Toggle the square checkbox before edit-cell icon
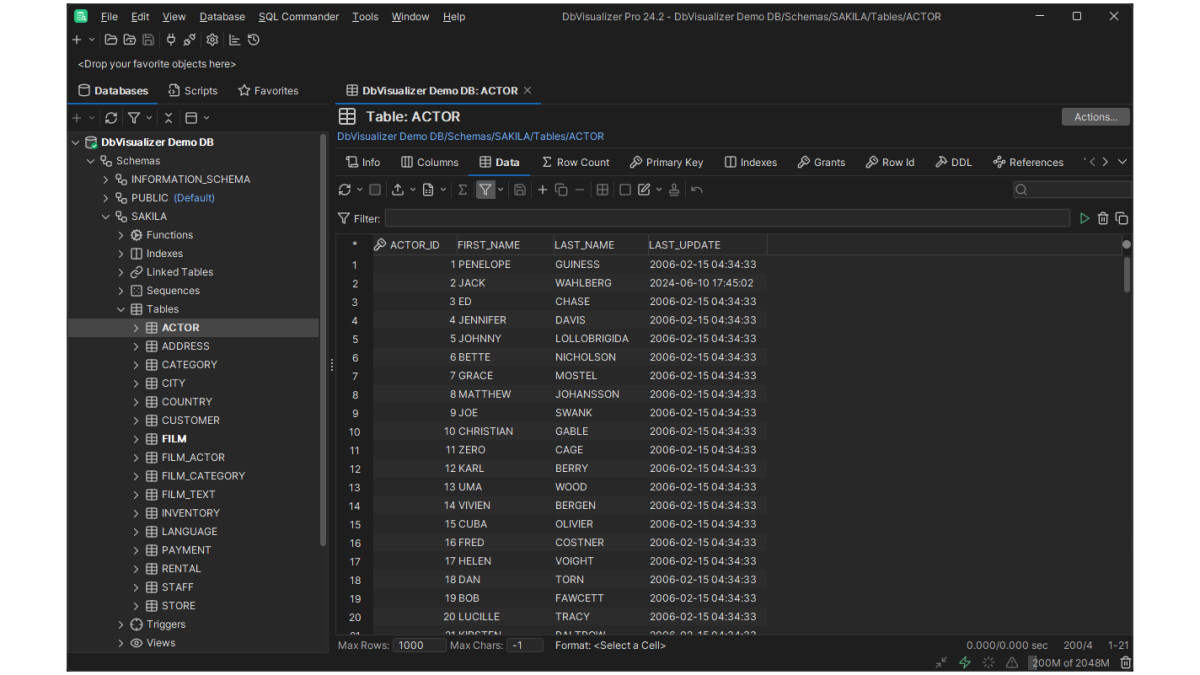This screenshot has width=1200, height=675. pyautogui.click(x=625, y=190)
